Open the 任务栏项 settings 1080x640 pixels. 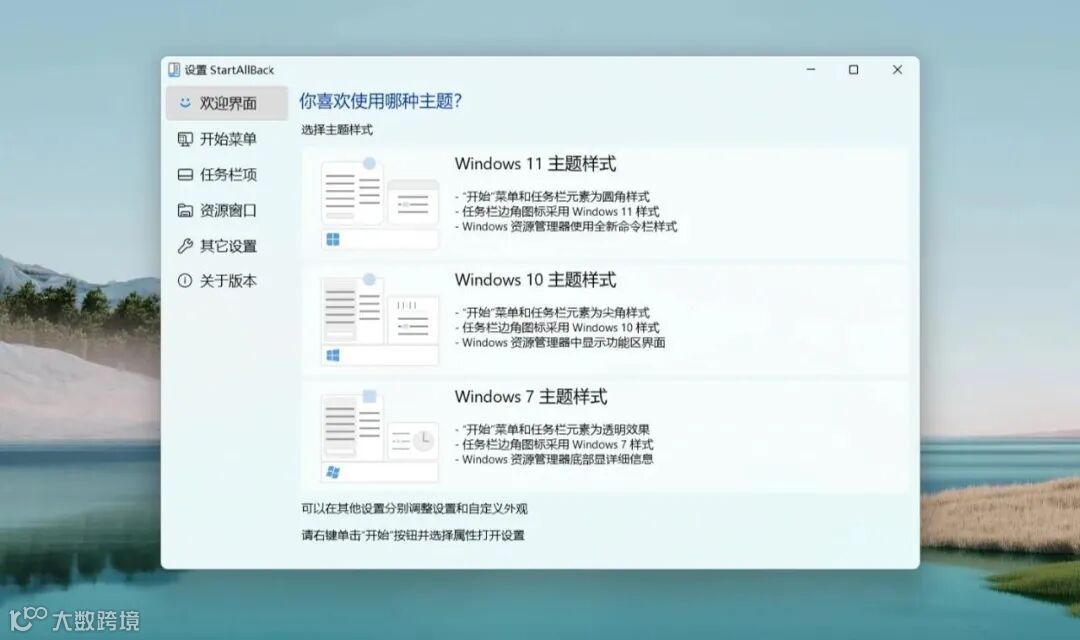click(227, 175)
